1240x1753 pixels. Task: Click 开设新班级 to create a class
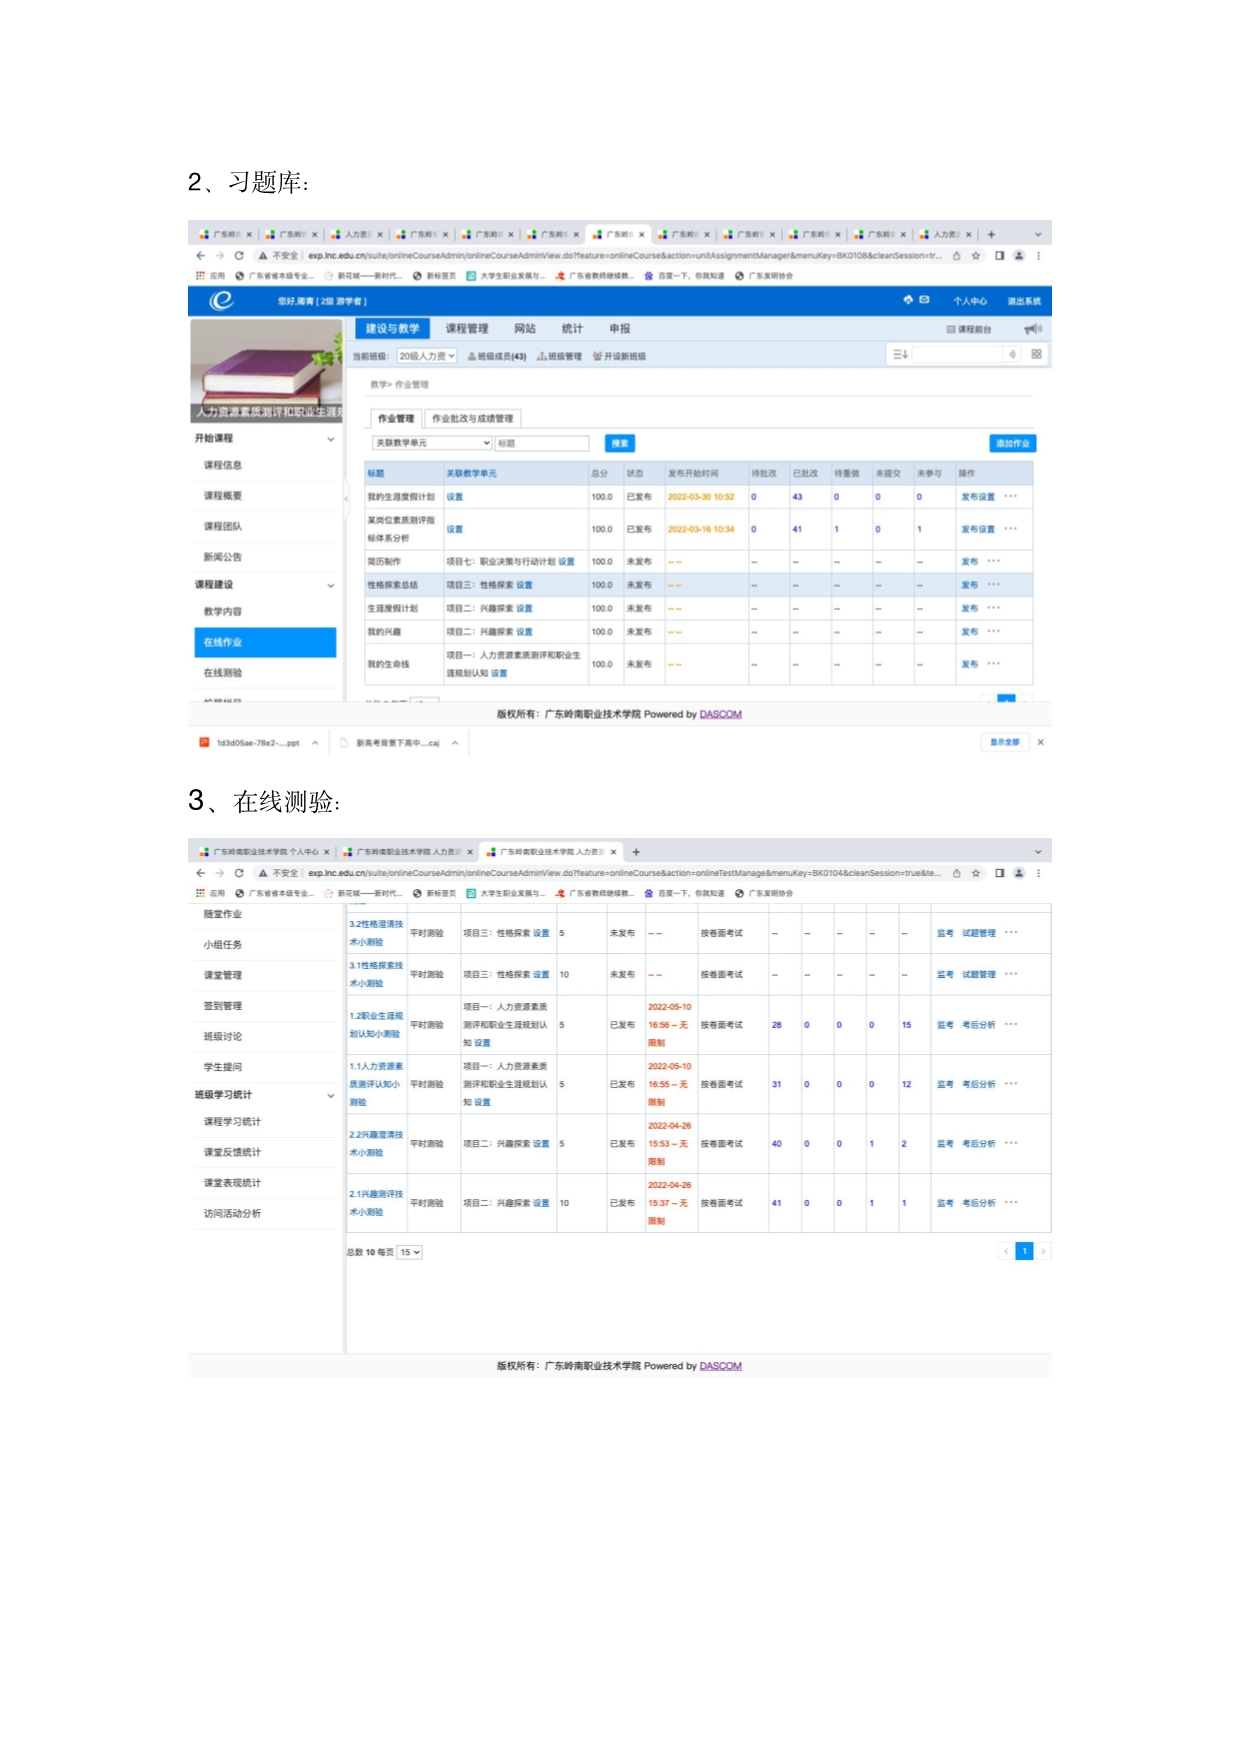tap(620, 356)
